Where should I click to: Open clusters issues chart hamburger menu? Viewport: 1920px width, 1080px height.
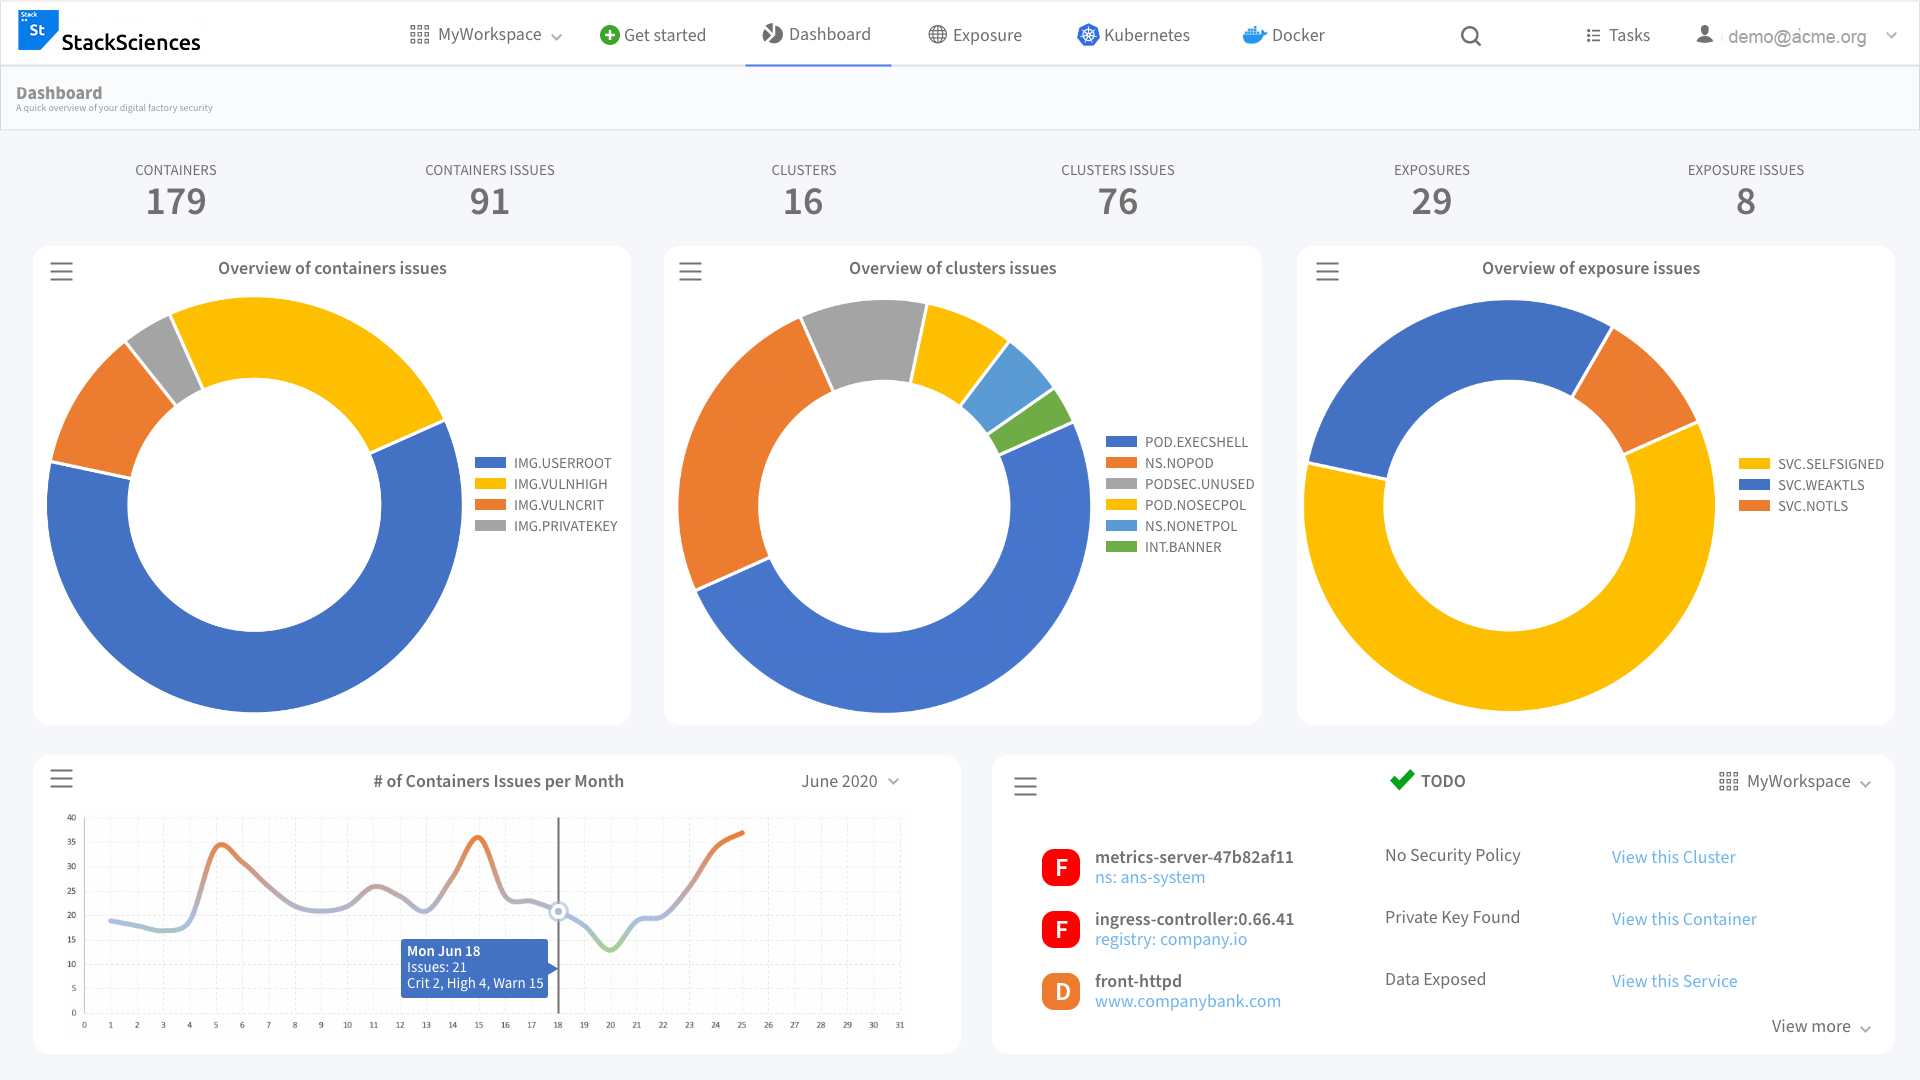pos(690,271)
